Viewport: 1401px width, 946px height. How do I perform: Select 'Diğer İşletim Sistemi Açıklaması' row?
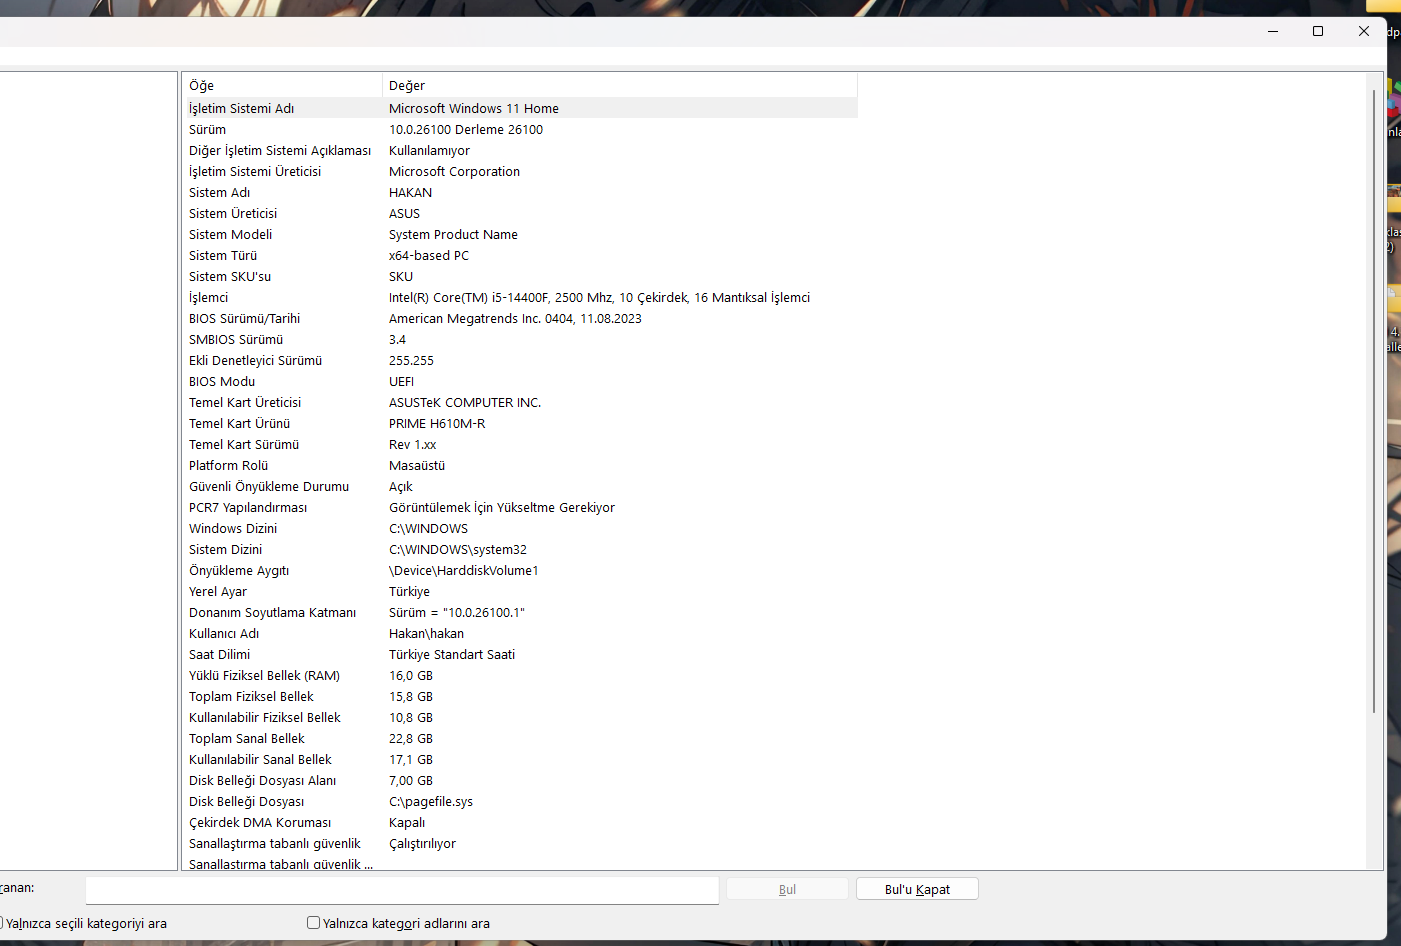[x=520, y=151]
